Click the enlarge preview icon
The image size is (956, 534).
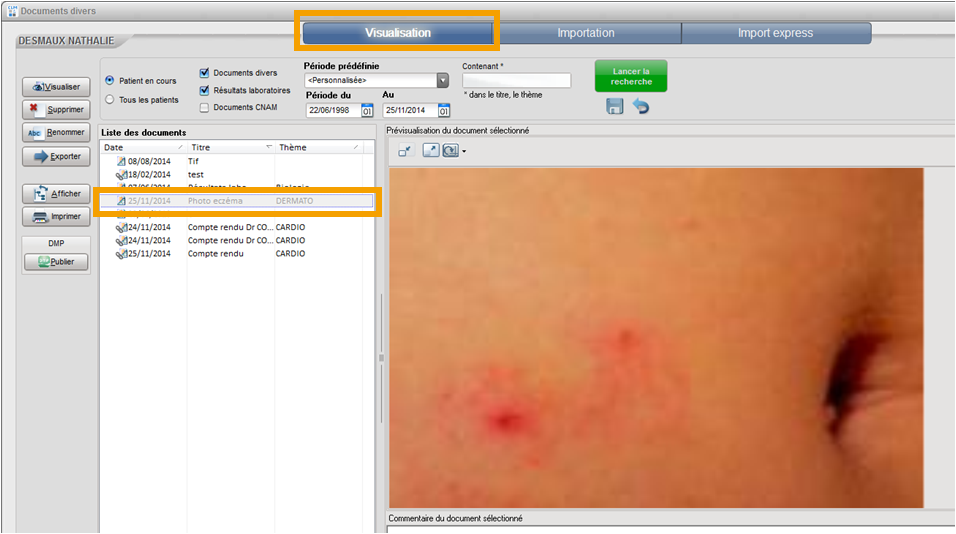(x=430, y=150)
